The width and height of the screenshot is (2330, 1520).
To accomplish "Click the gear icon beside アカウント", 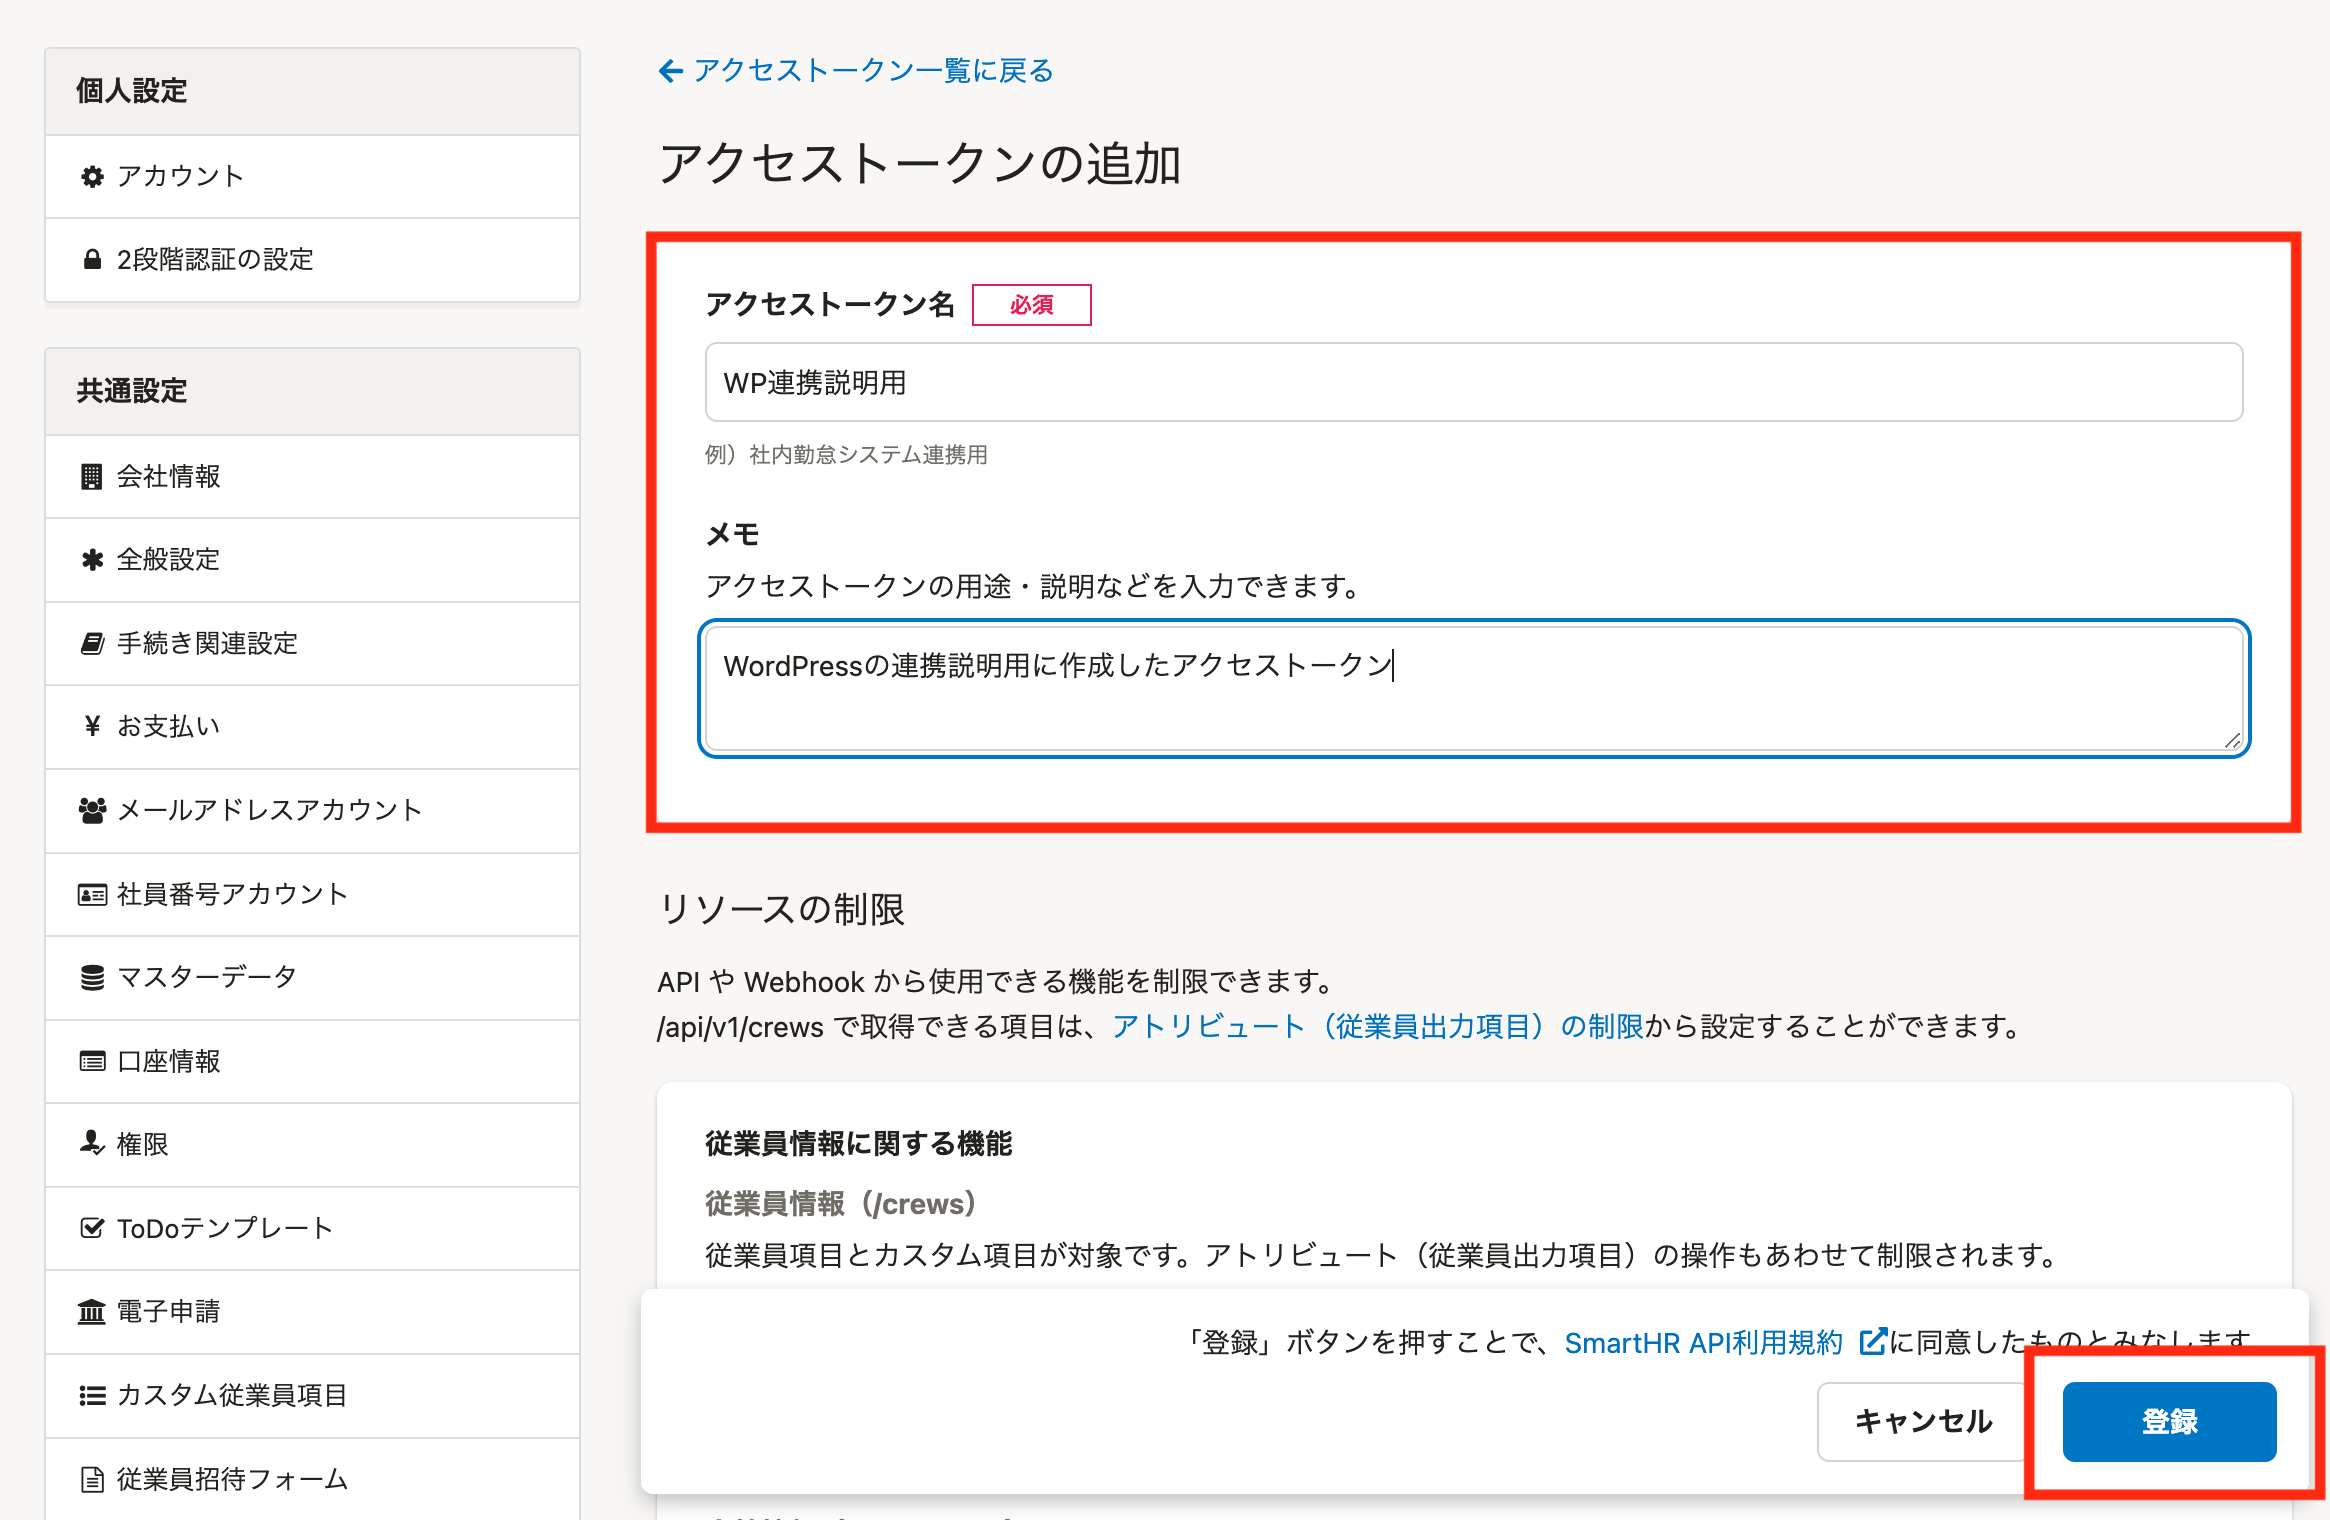I will [x=92, y=177].
